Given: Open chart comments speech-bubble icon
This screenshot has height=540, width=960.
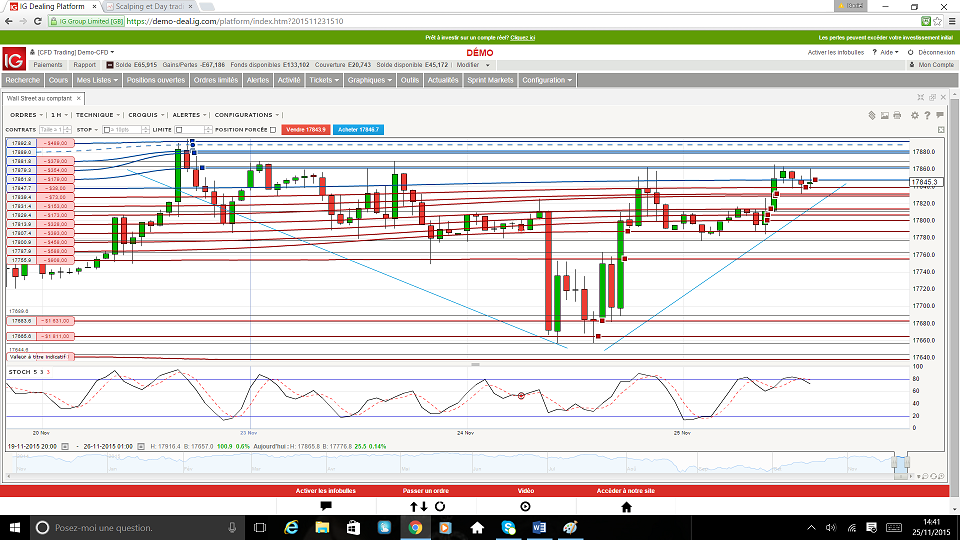Looking at the screenshot, I should 940,115.
